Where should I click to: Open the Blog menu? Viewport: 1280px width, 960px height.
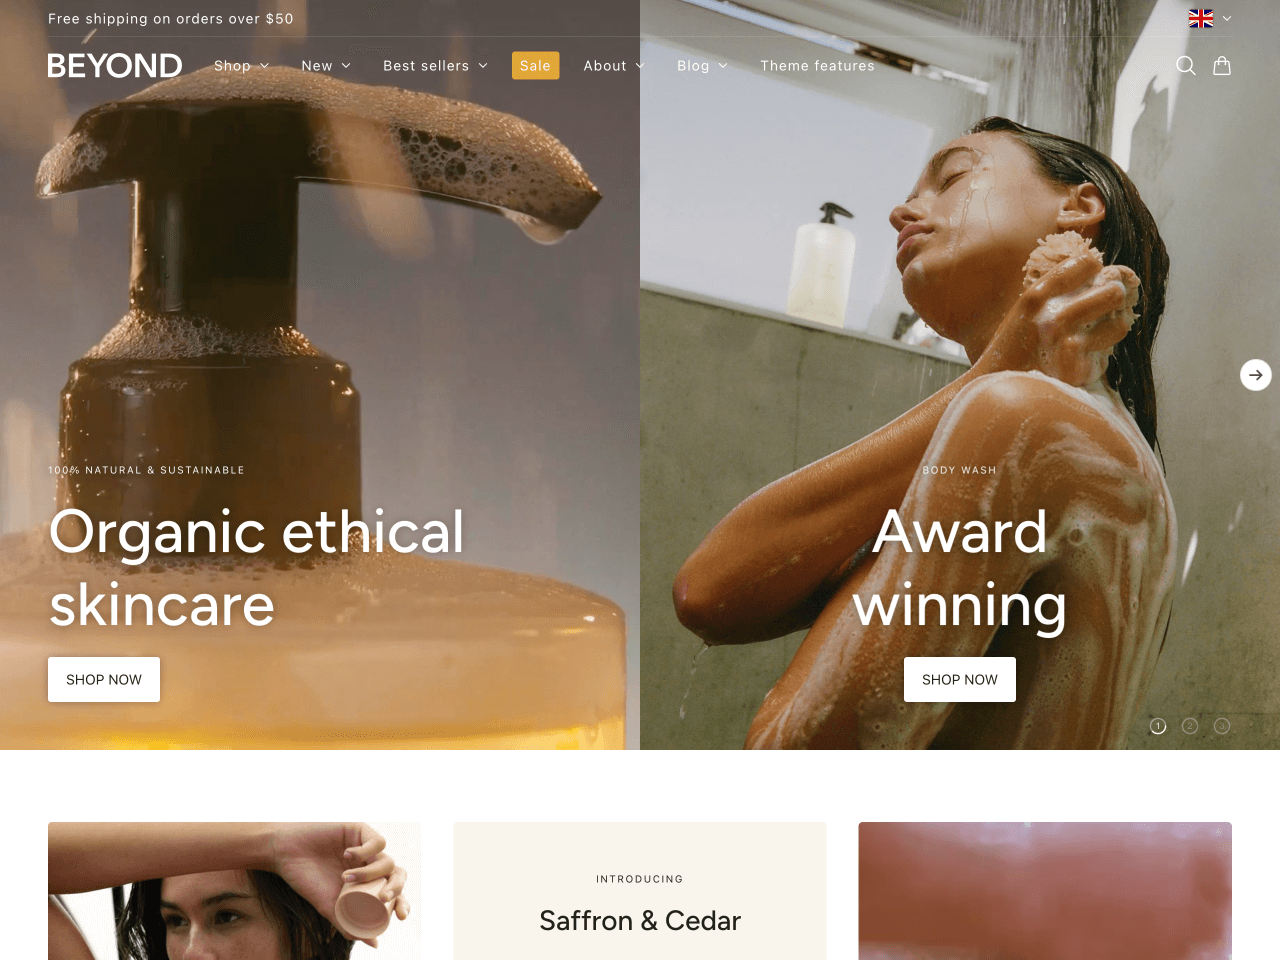point(702,66)
